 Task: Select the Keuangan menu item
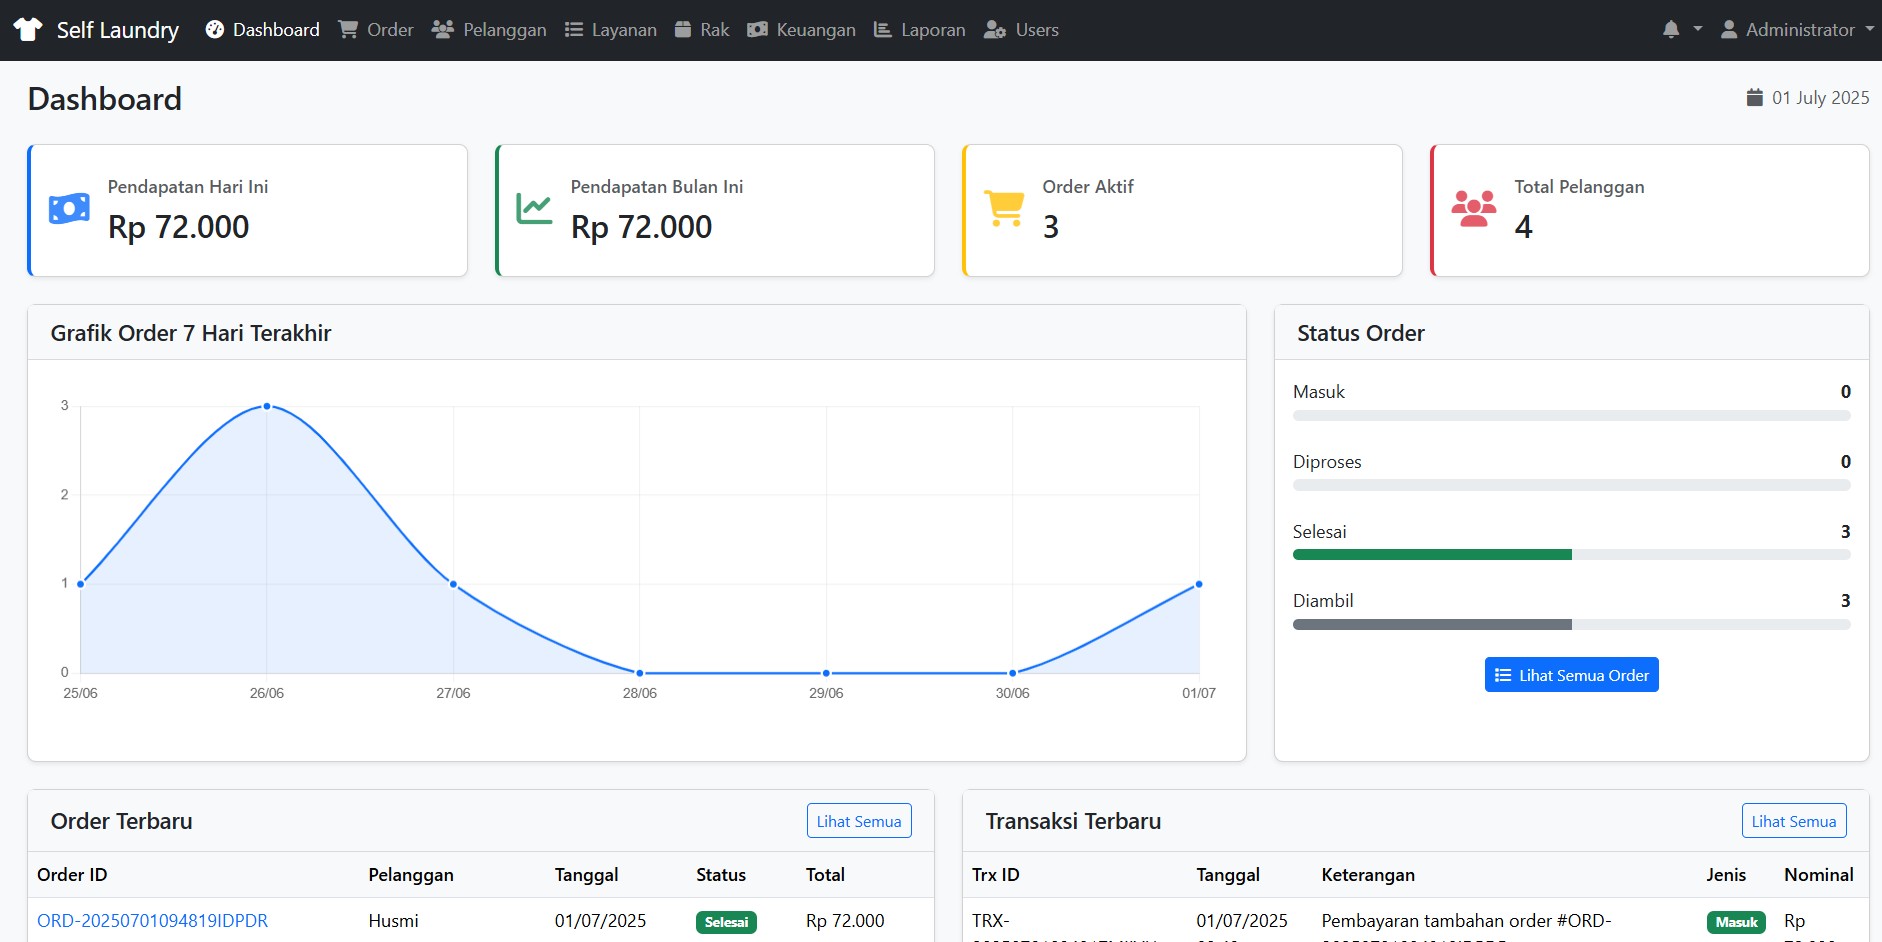coord(802,30)
